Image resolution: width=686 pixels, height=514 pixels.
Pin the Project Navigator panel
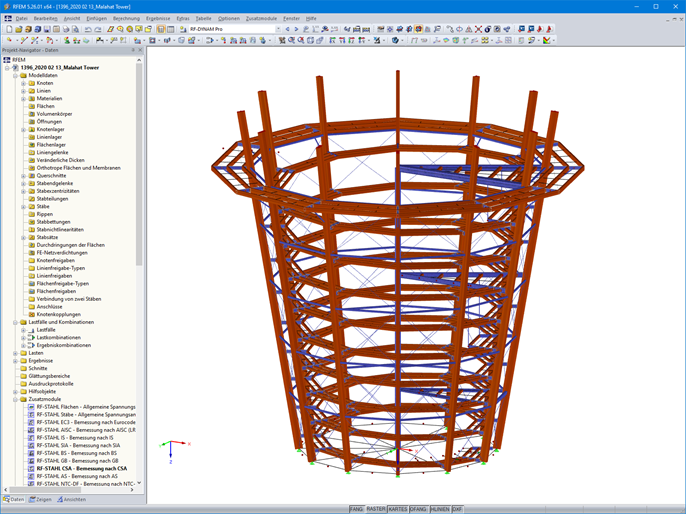[x=133, y=50]
